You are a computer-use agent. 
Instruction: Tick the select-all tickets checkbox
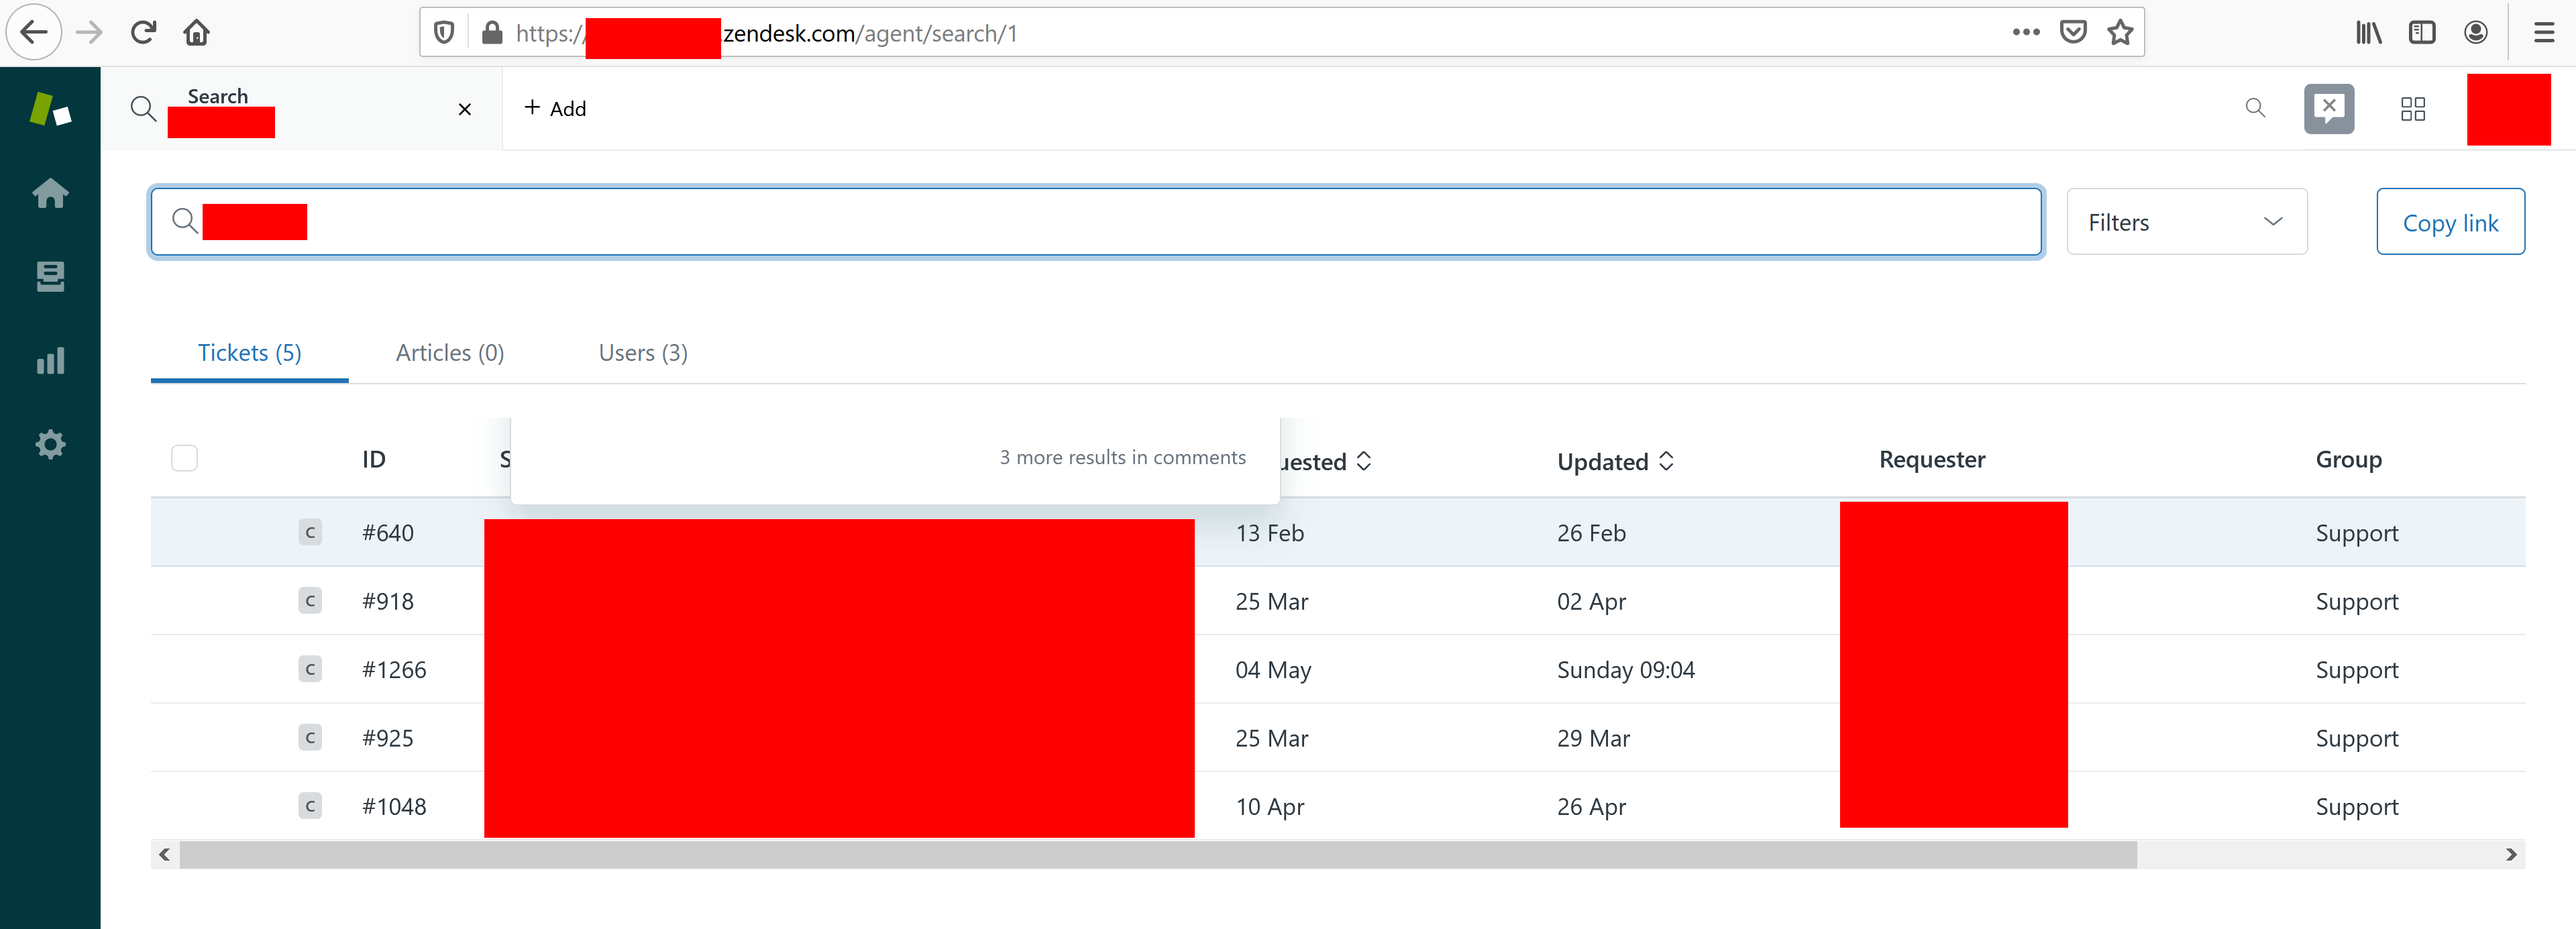click(184, 458)
